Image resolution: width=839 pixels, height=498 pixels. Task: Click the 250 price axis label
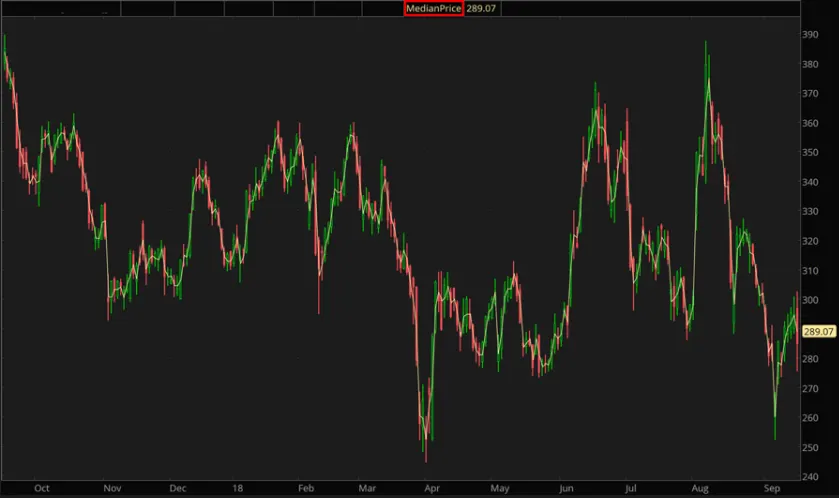coord(810,448)
